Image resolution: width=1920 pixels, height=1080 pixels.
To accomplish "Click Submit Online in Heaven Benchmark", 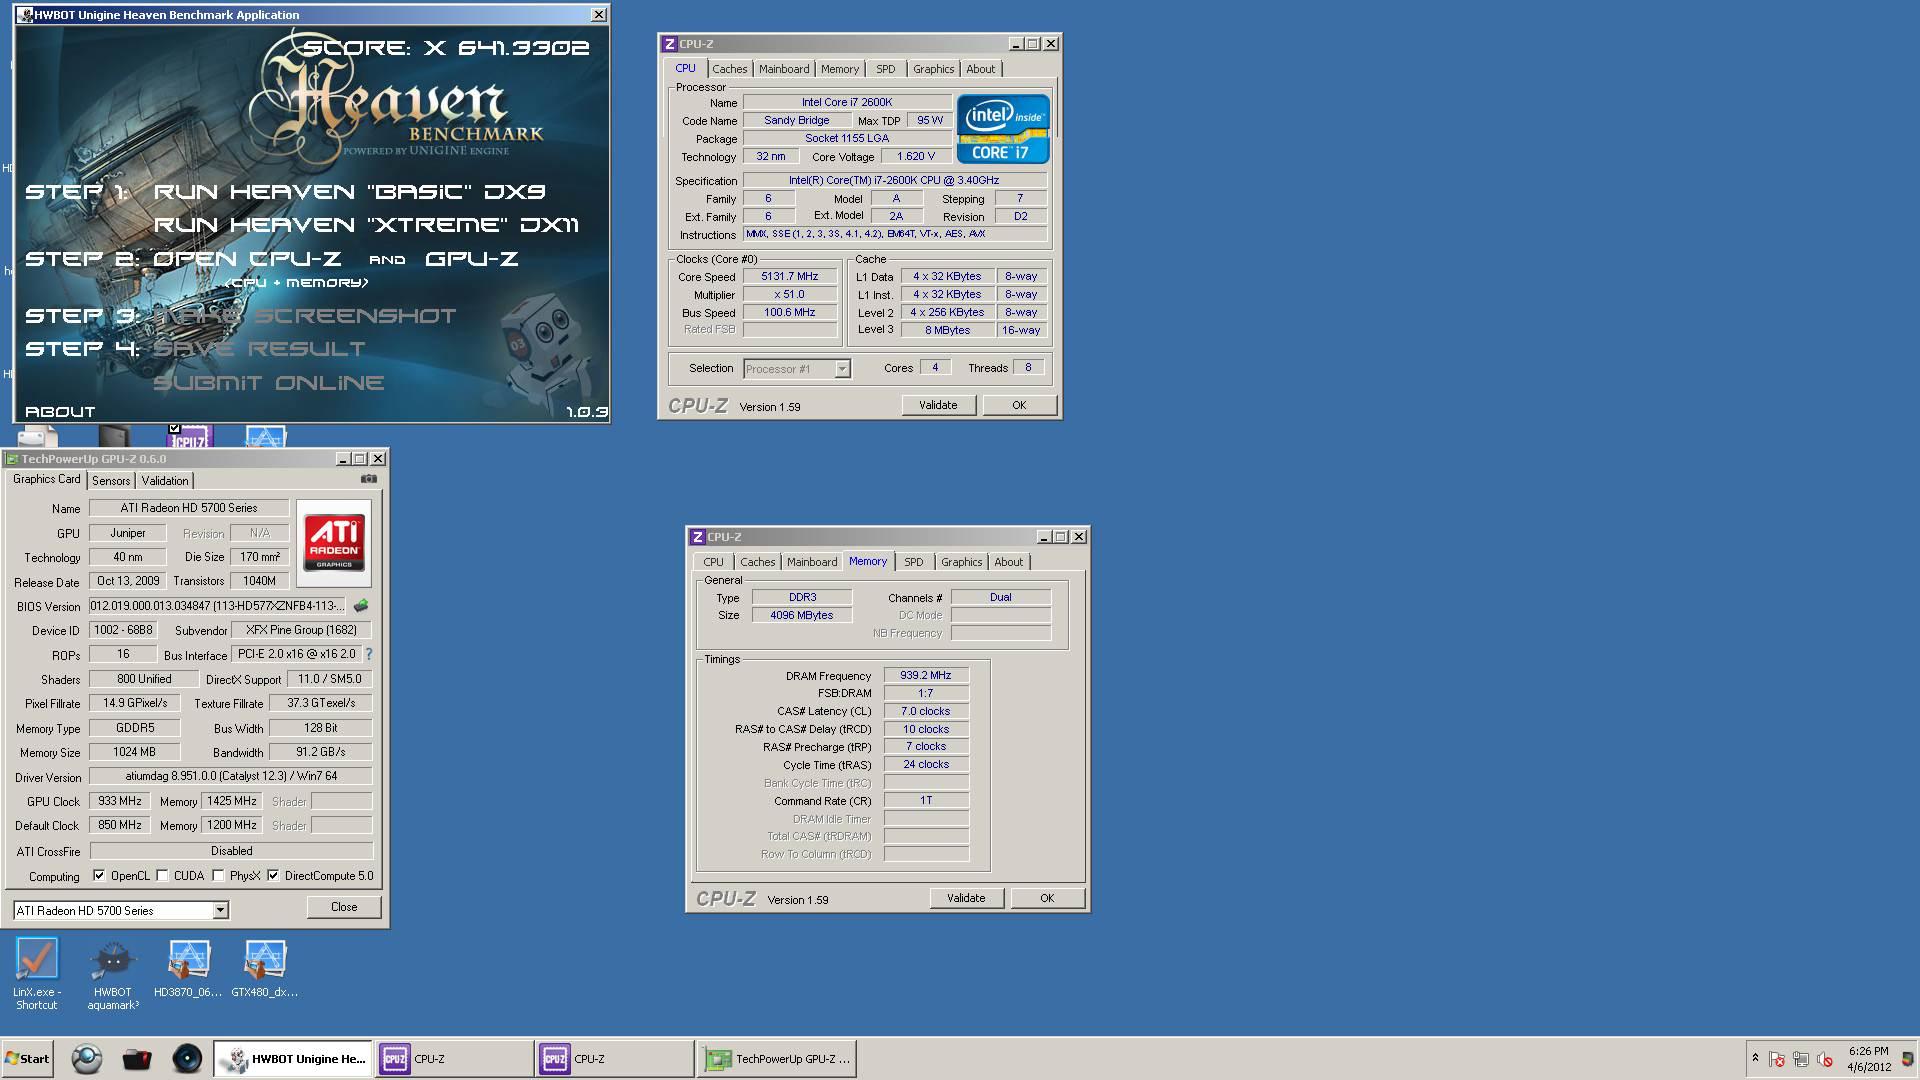I will pos(268,383).
